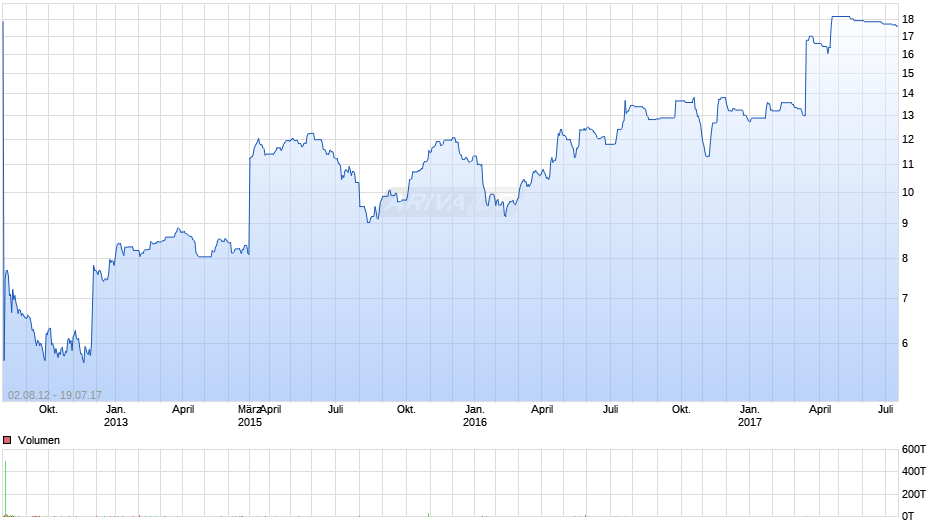The height and width of the screenshot is (526, 940).
Task: Select price axis value 10
Action: pos(908,192)
